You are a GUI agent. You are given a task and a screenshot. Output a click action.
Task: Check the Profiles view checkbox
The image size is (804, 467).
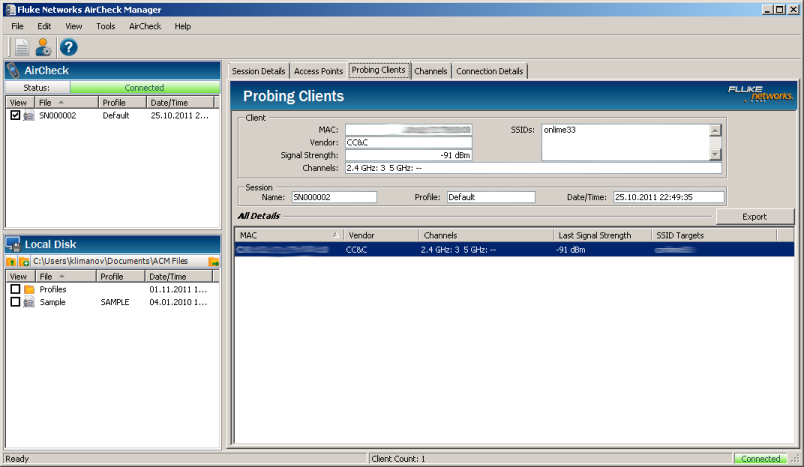click(x=15, y=289)
